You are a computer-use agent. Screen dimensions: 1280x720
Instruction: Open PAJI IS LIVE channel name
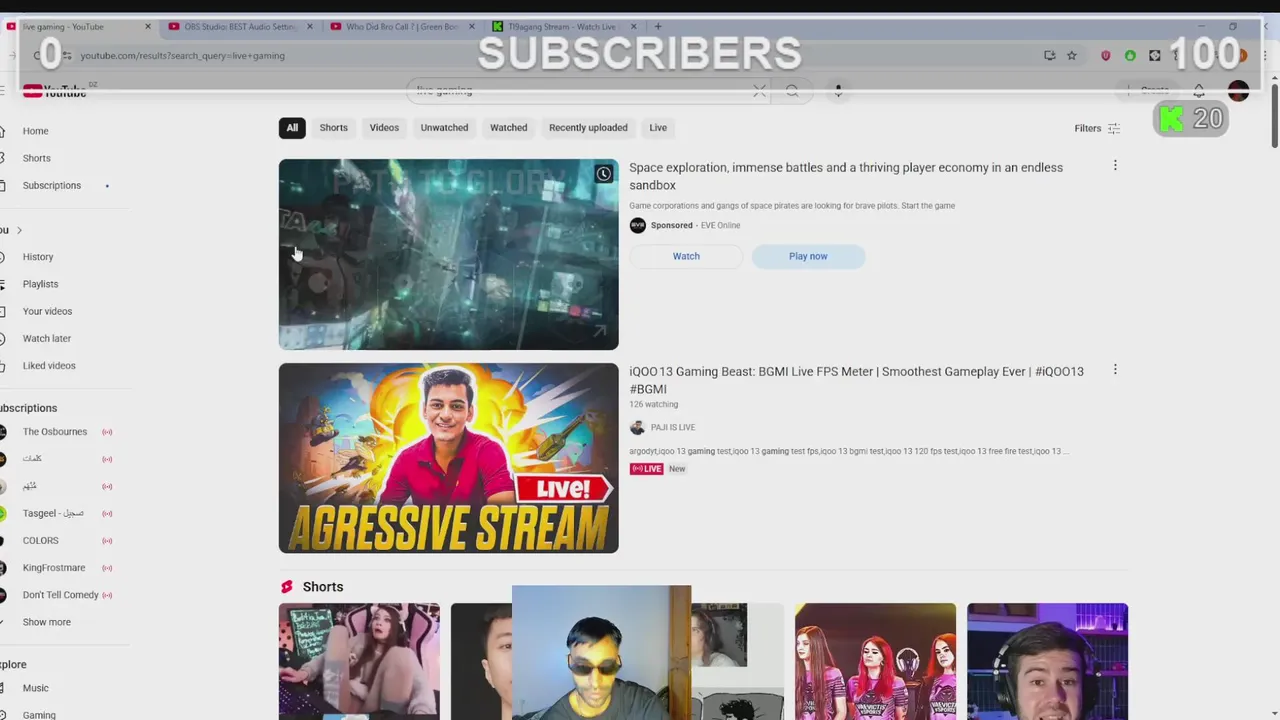[673, 427]
